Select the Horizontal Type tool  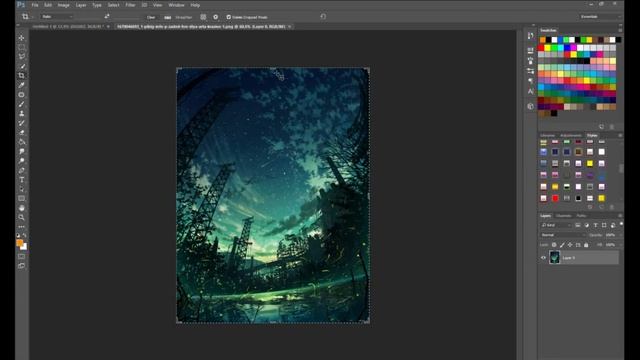pyautogui.click(x=22, y=180)
